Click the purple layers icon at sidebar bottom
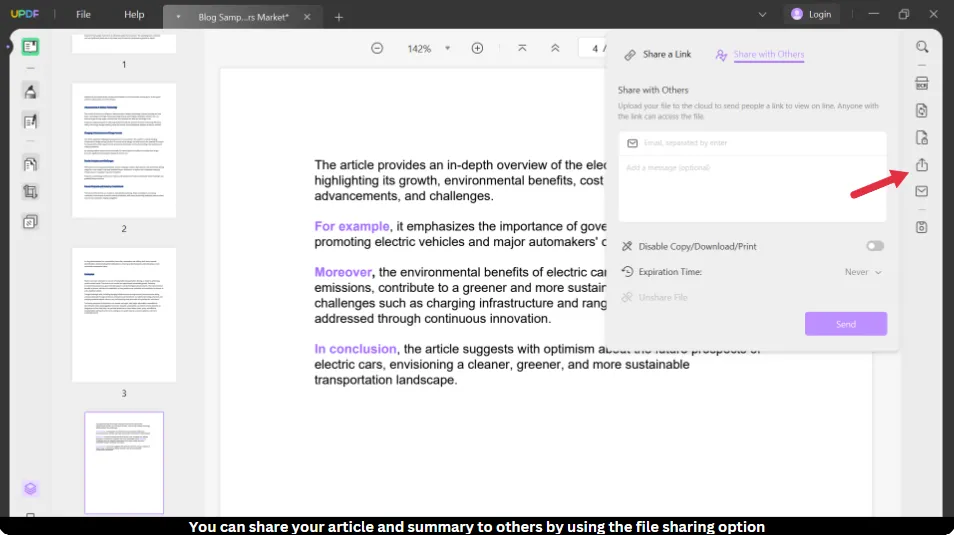The width and height of the screenshot is (954, 535). tap(30, 488)
